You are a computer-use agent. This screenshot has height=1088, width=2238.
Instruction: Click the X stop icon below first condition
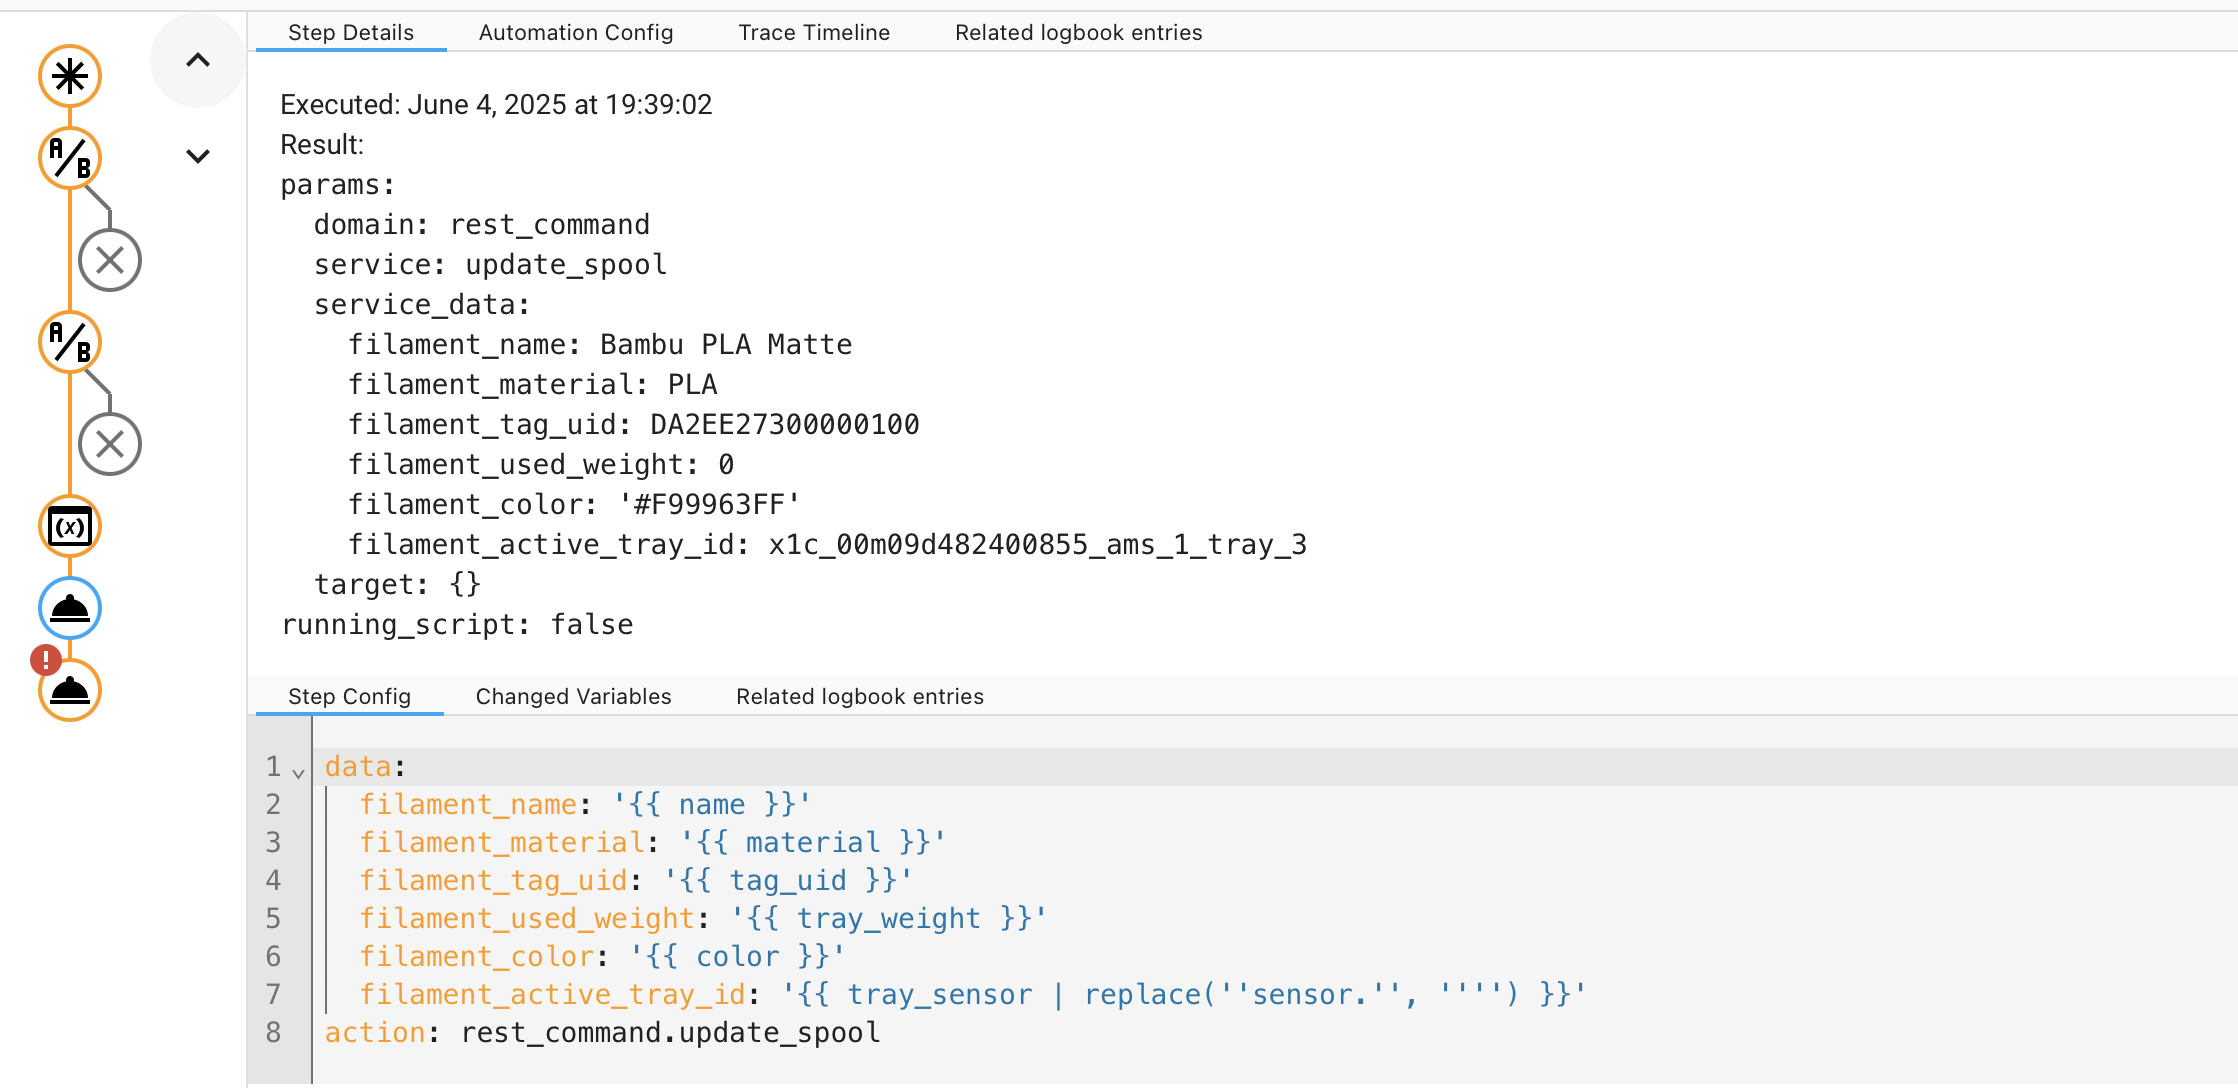tap(110, 259)
